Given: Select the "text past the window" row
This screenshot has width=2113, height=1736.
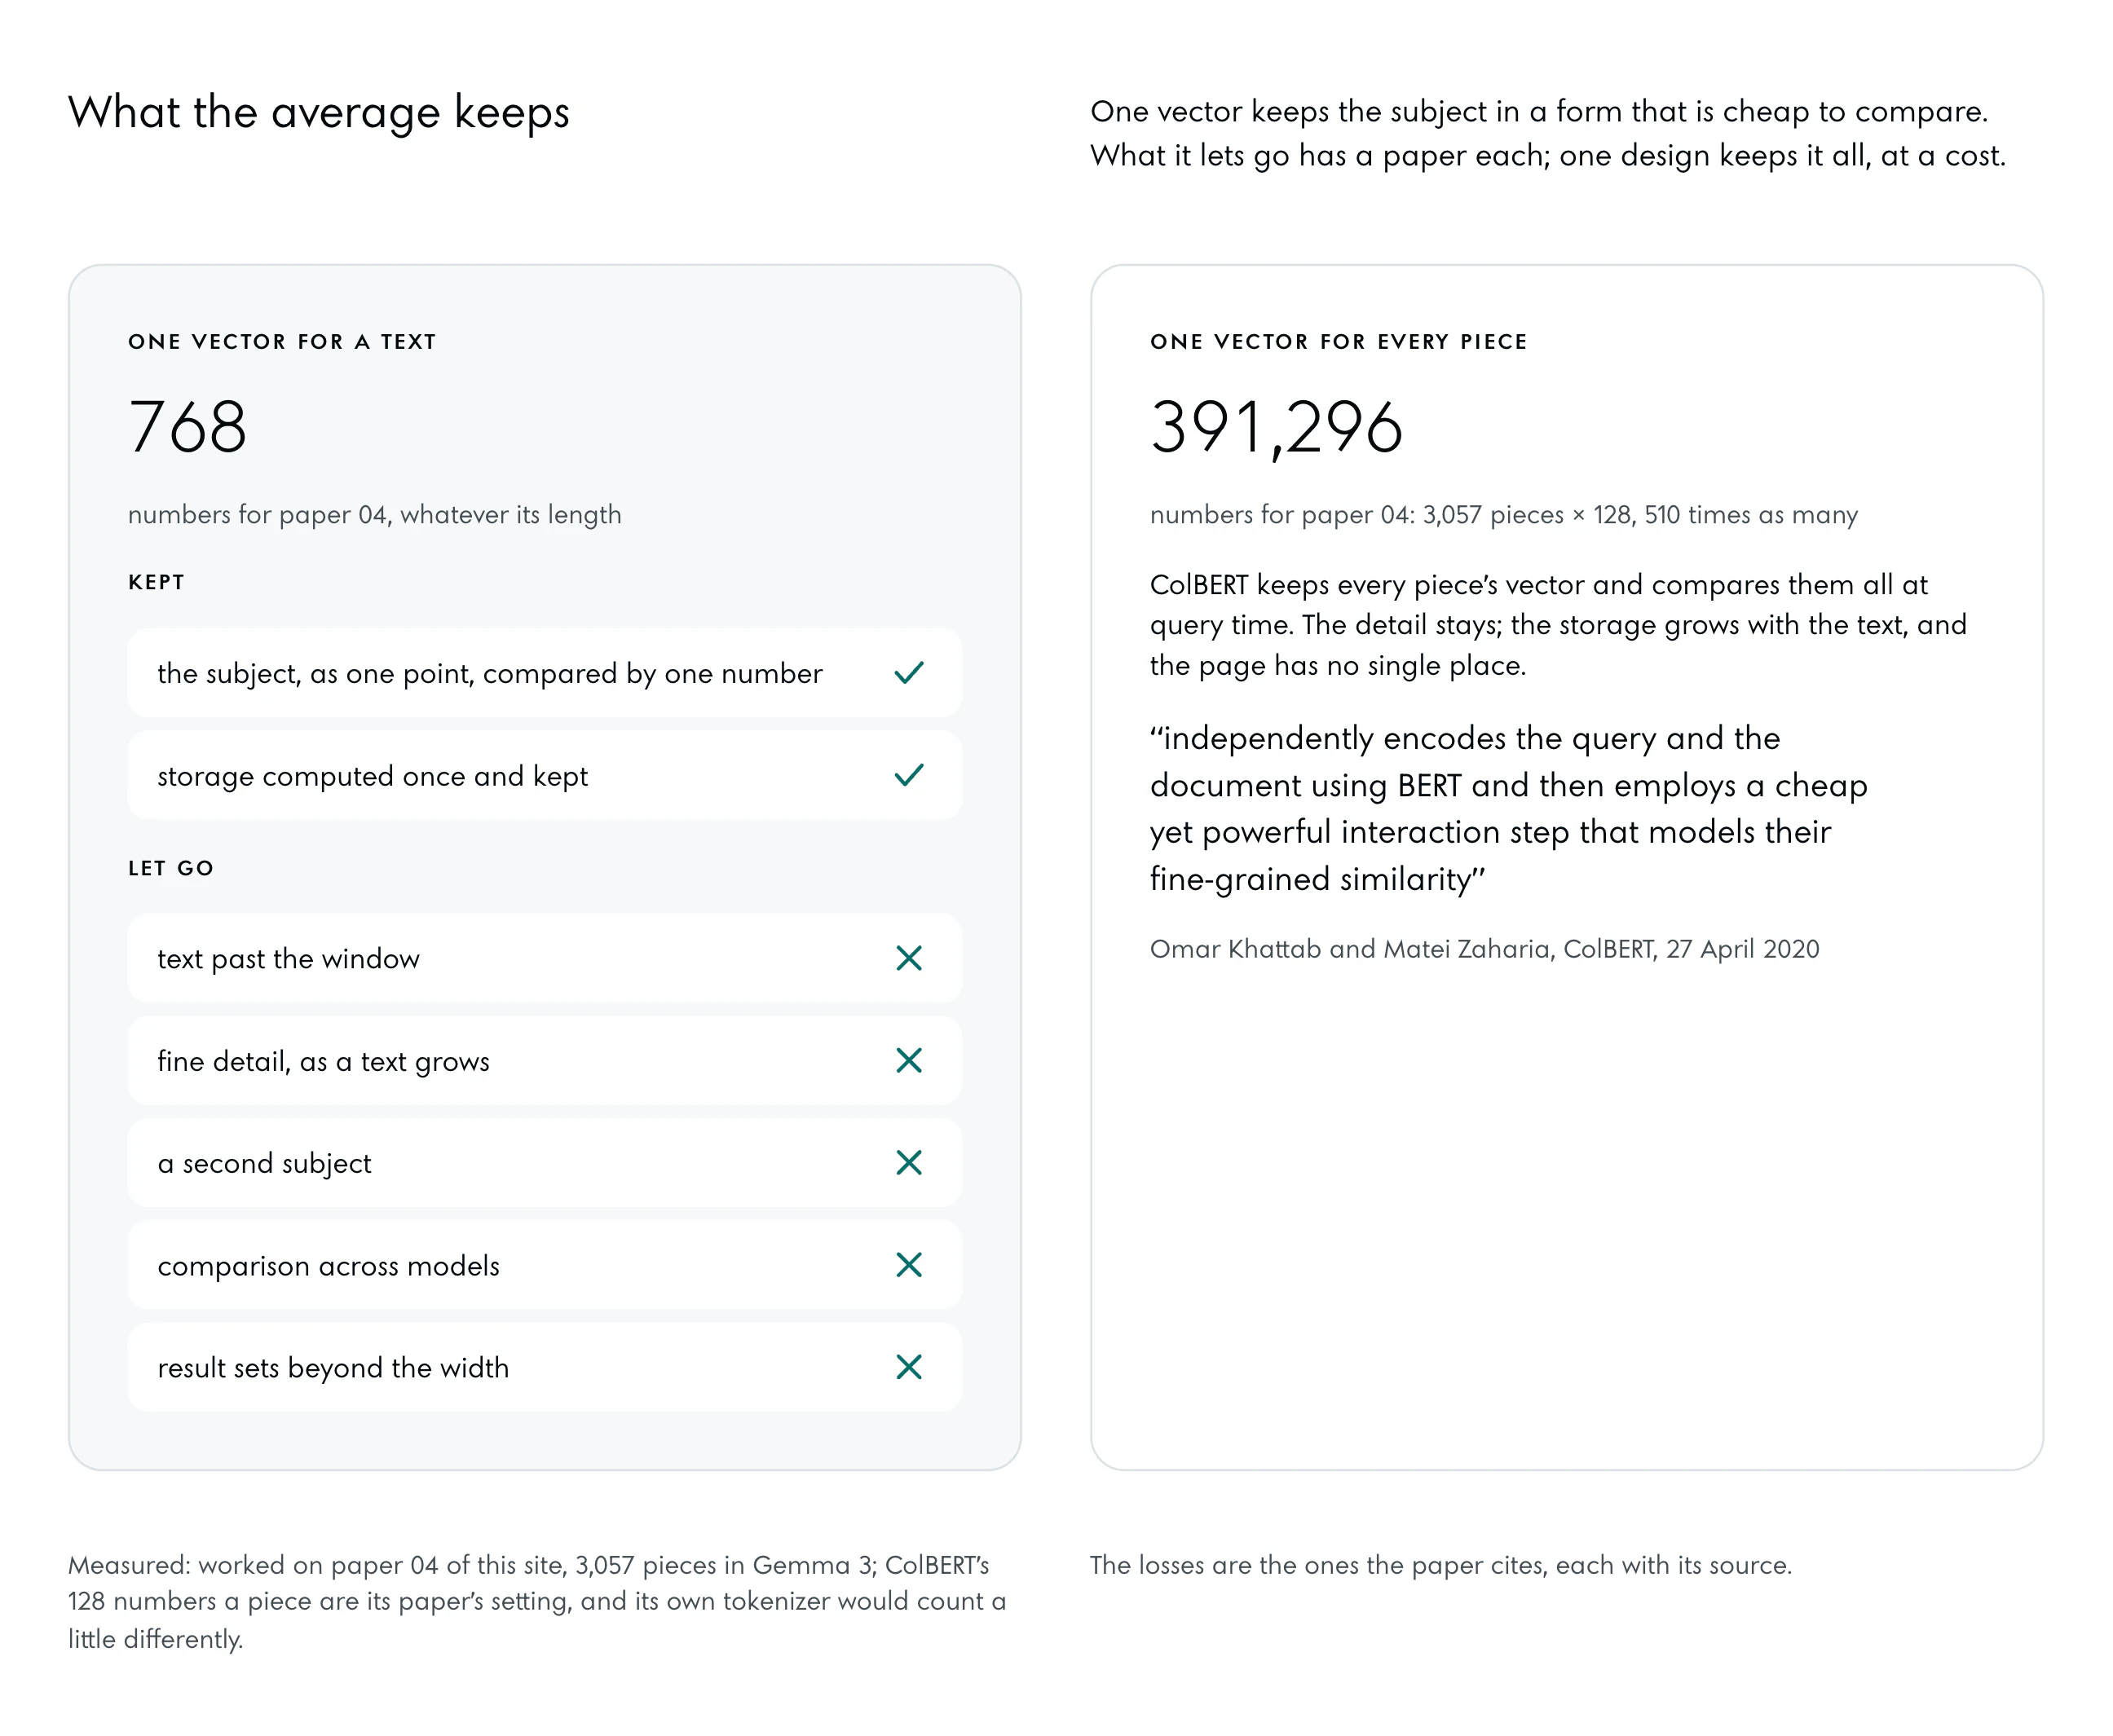Looking at the screenshot, I should coord(544,958).
